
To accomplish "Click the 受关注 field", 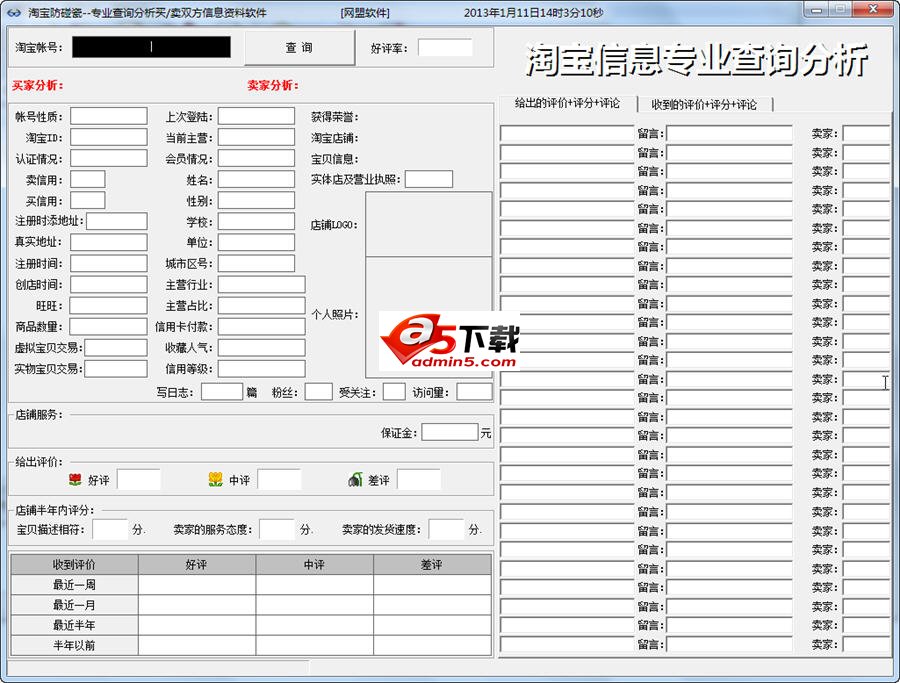I will point(394,392).
